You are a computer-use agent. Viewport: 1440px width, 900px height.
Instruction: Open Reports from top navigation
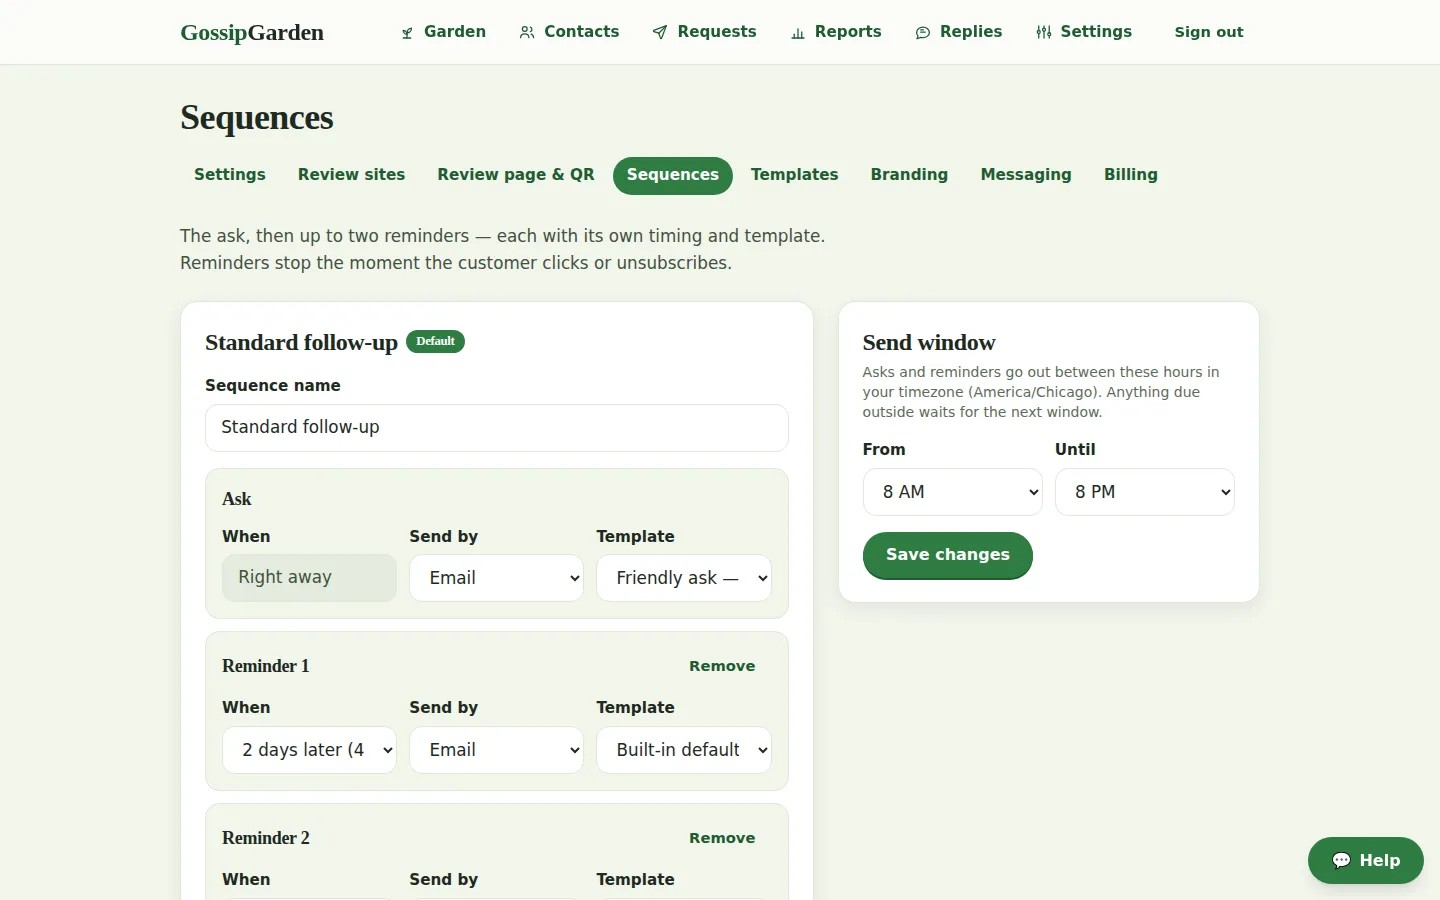point(837,32)
